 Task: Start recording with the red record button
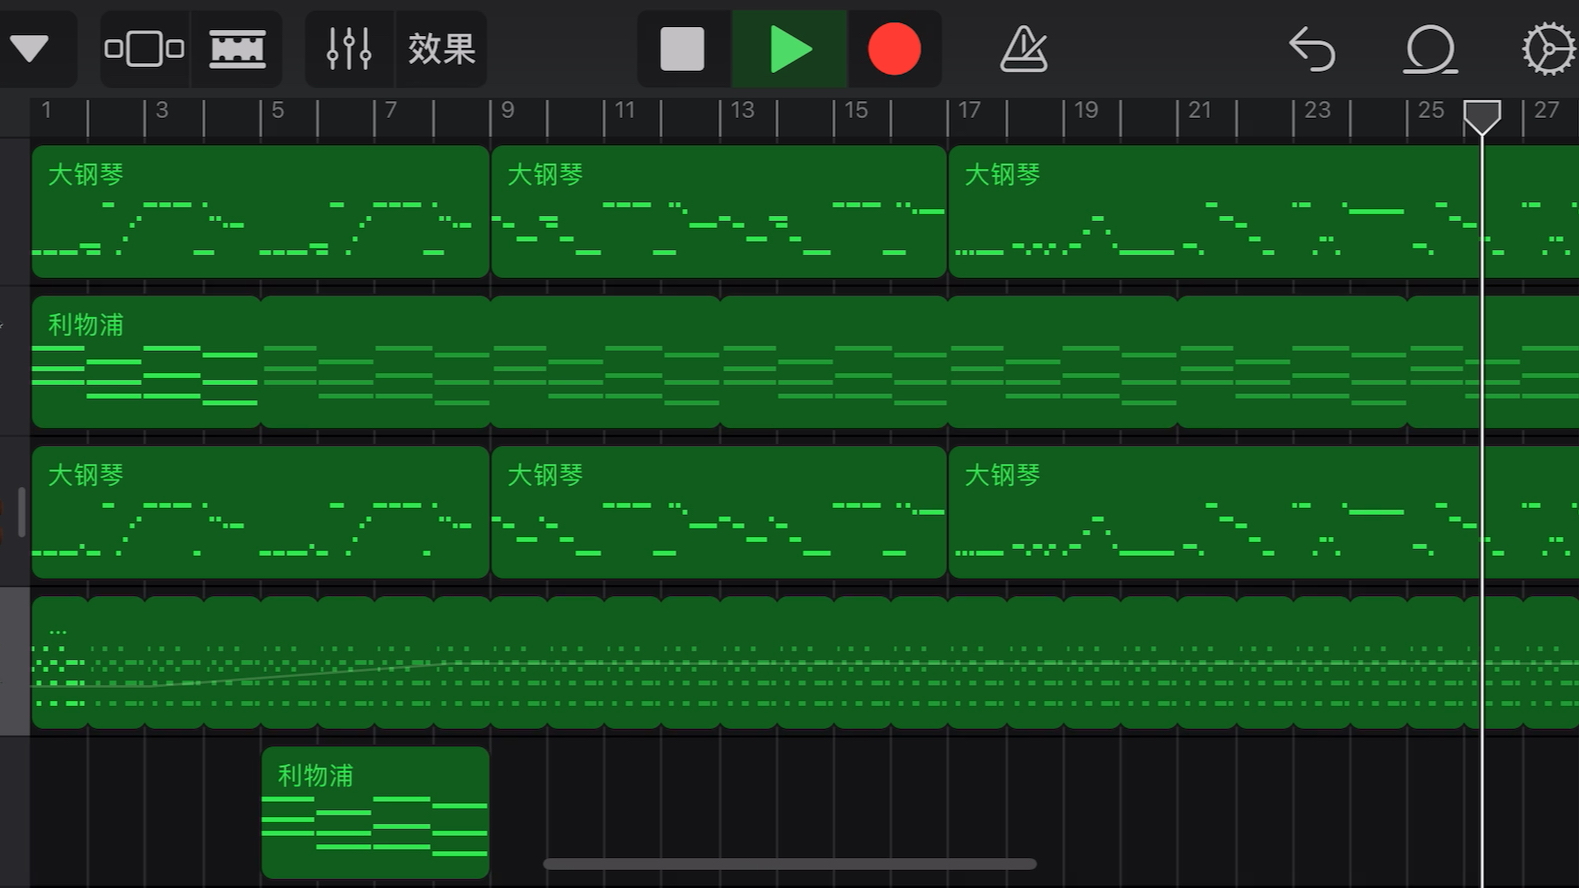pos(894,49)
